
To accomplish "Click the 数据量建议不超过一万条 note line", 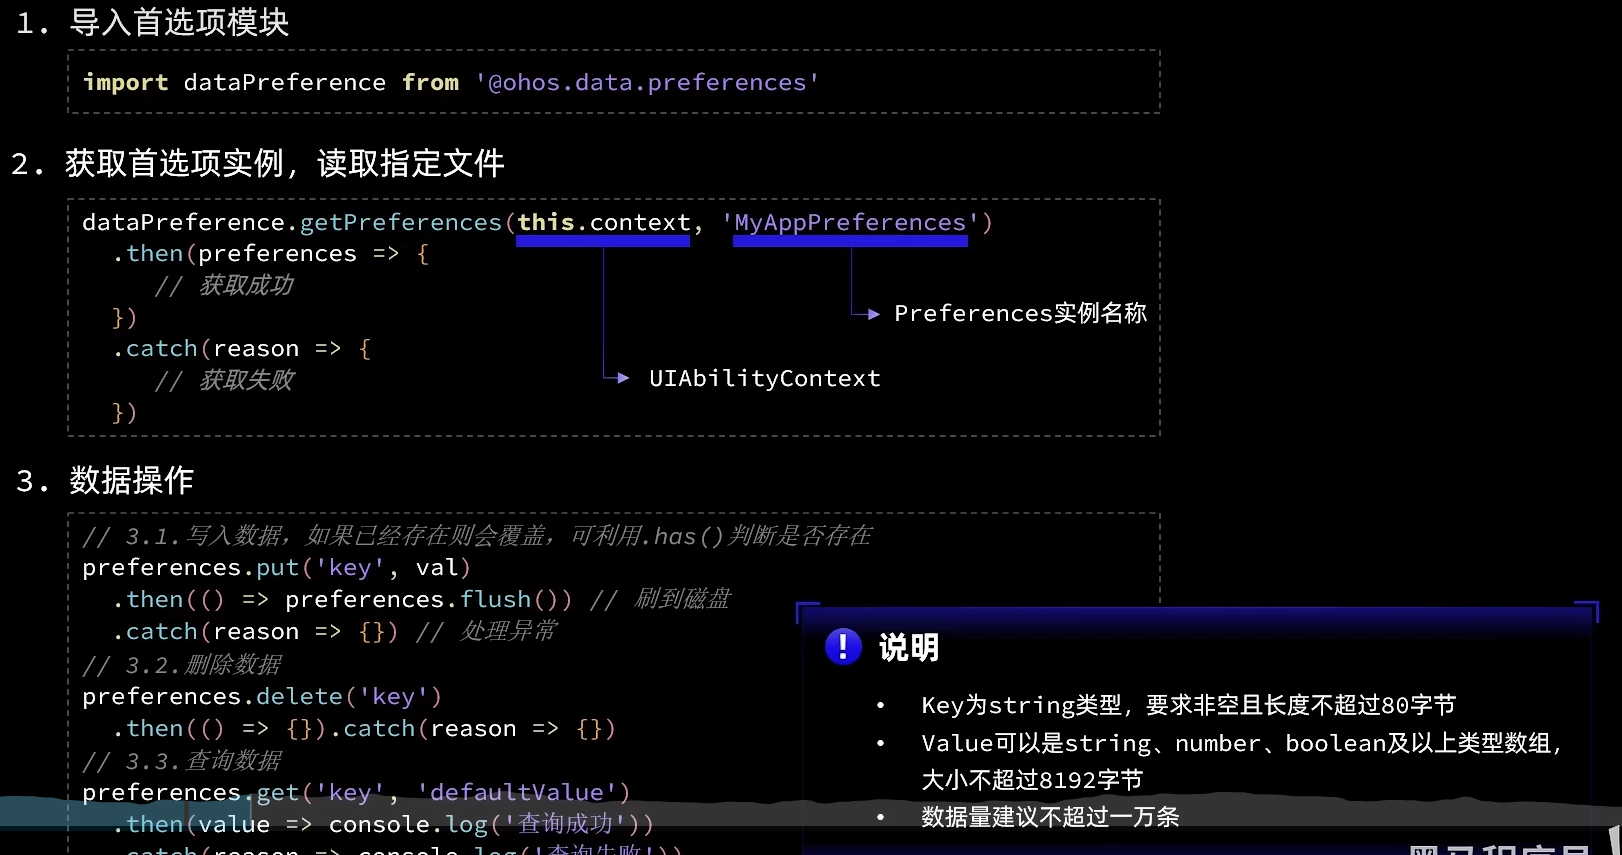I will (x=1050, y=817).
